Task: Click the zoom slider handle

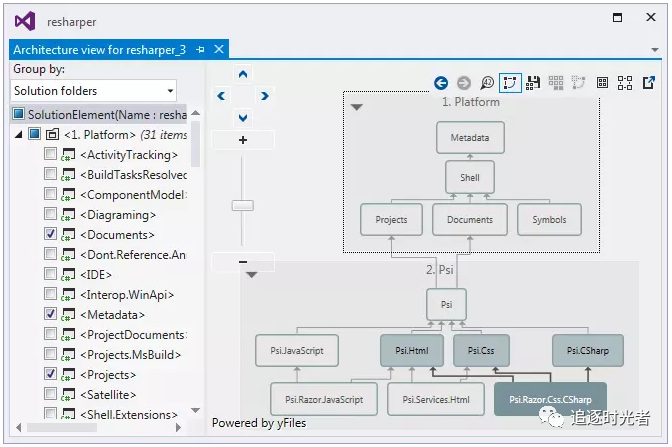Action: [243, 205]
